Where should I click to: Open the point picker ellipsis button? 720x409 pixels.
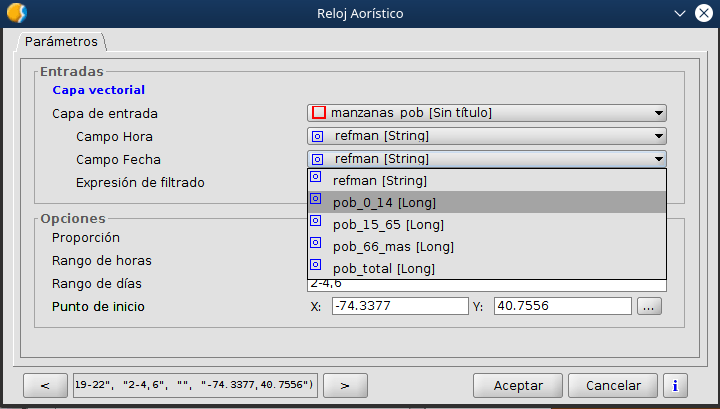click(649, 307)
